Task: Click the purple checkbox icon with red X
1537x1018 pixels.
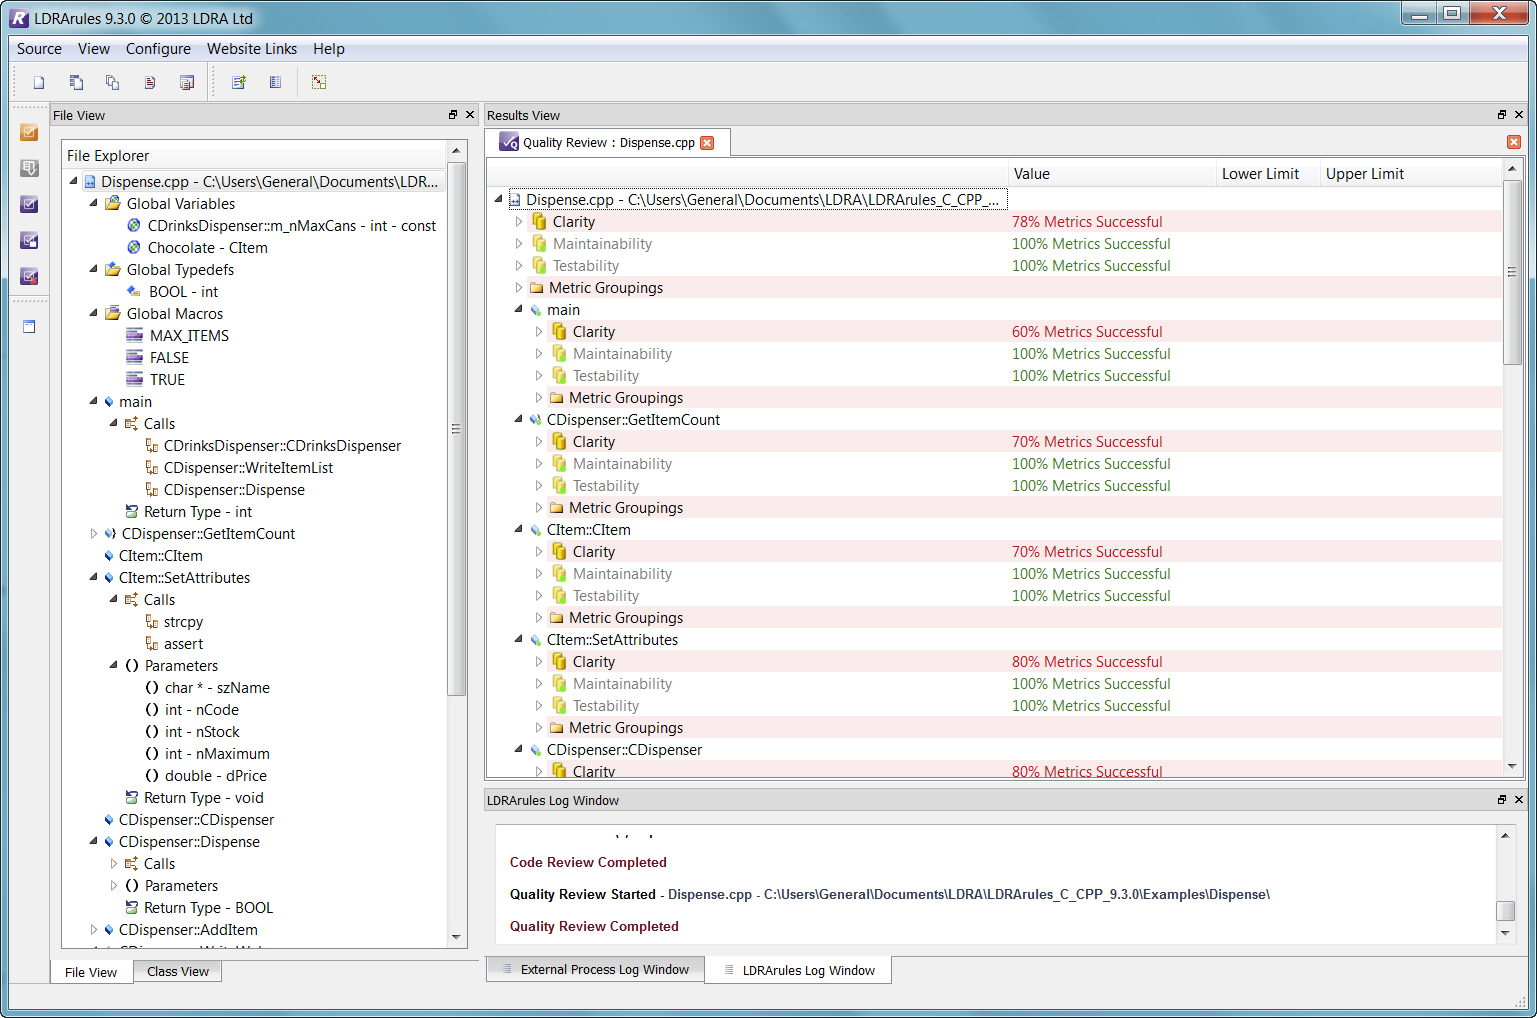Action: tap(29, 276)
